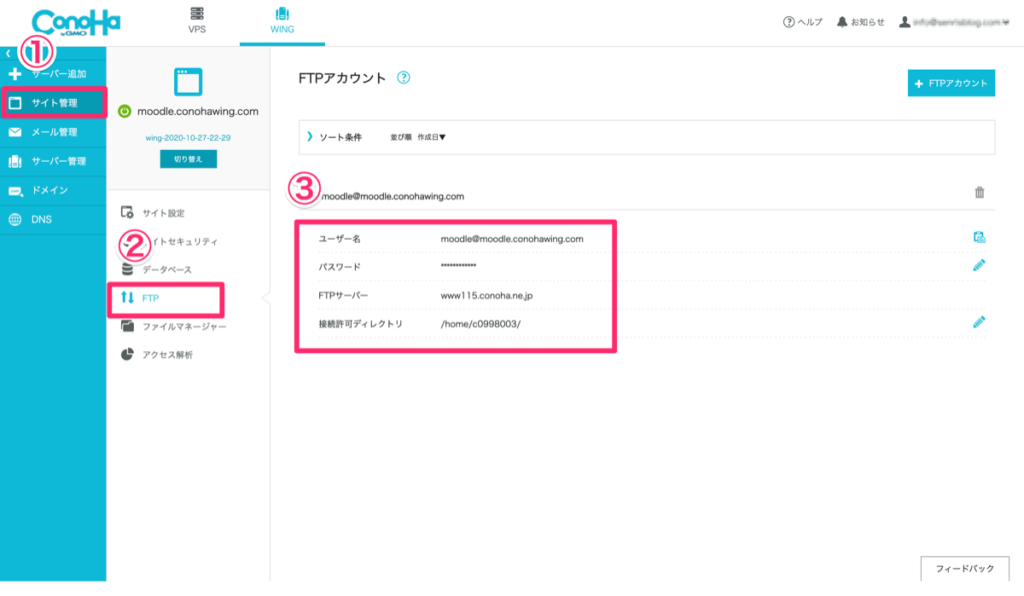Screen dimensions: 1024x596
Task: Click the username value moodle@moodle.conohawing.com
Action: [512, 239]
